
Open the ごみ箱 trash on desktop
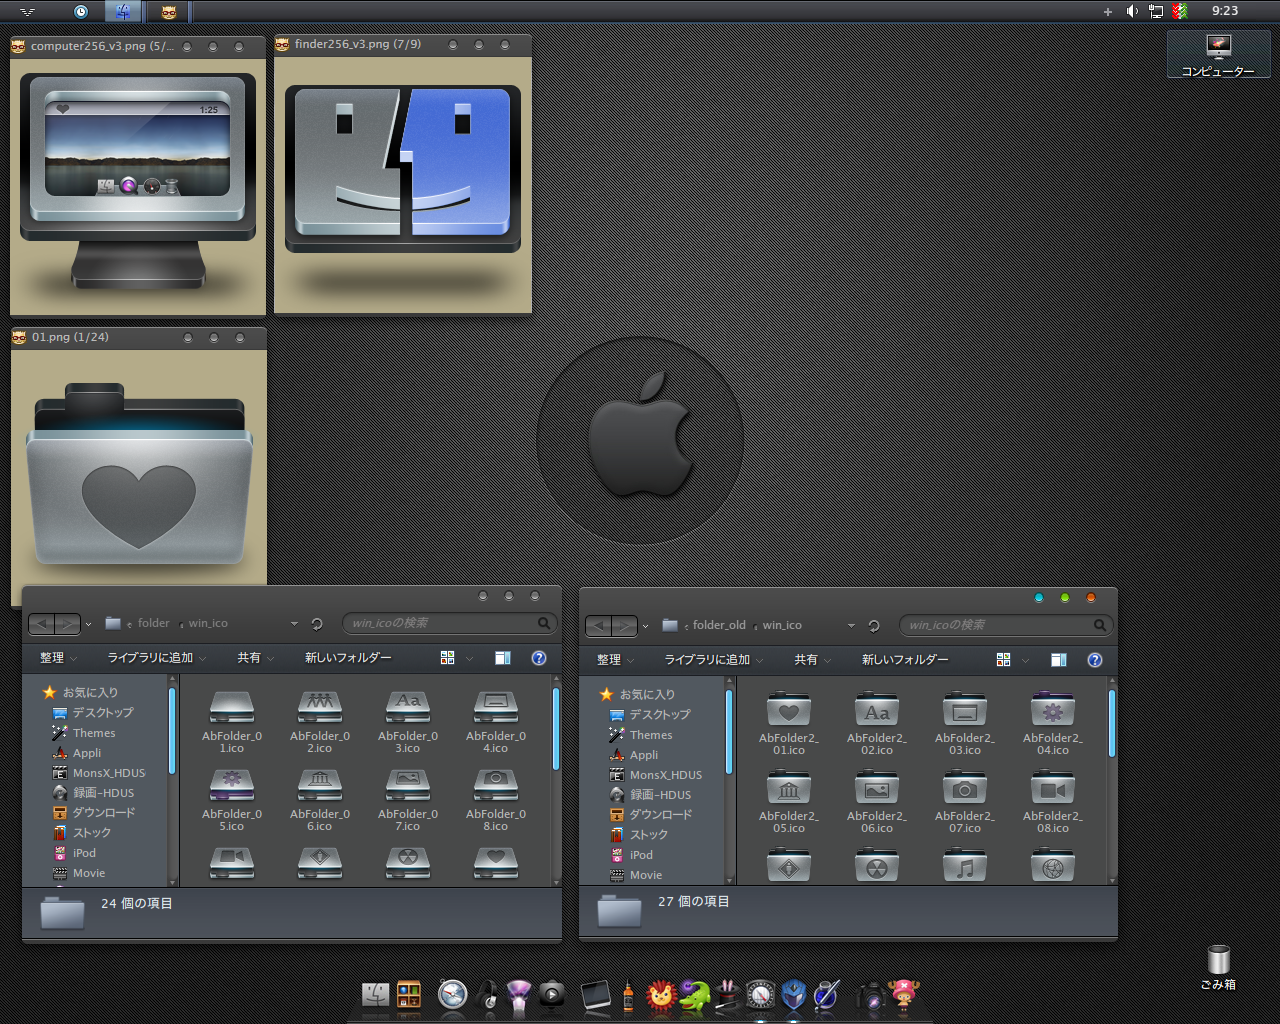pyautogui.click(x=1218, y=967)
